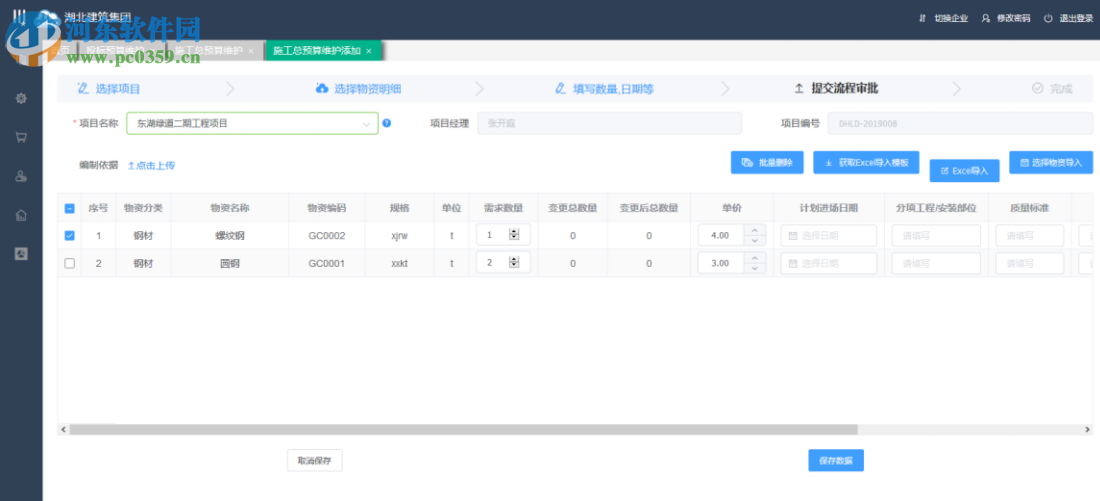The width and height of the screenshot is (1100, 501).
Task: Click the 物资名称 cell 螺纹钢
Action: pyautogui.click(x=230, y=236)
